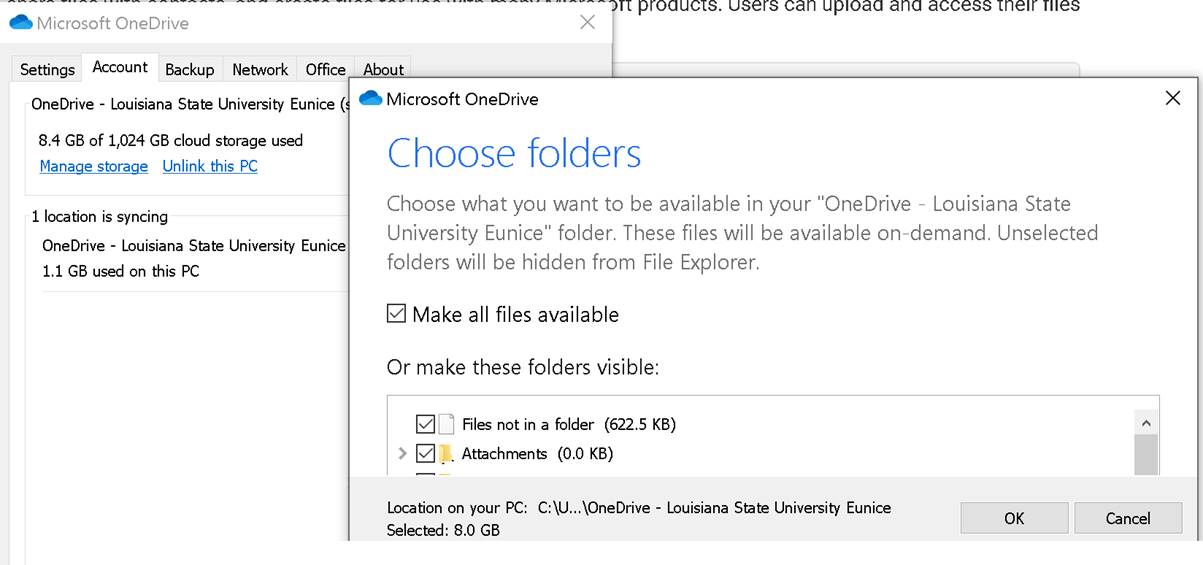1203x565 pixels.
Task: Switch to the Settings tab
Action: click(47, 69)
